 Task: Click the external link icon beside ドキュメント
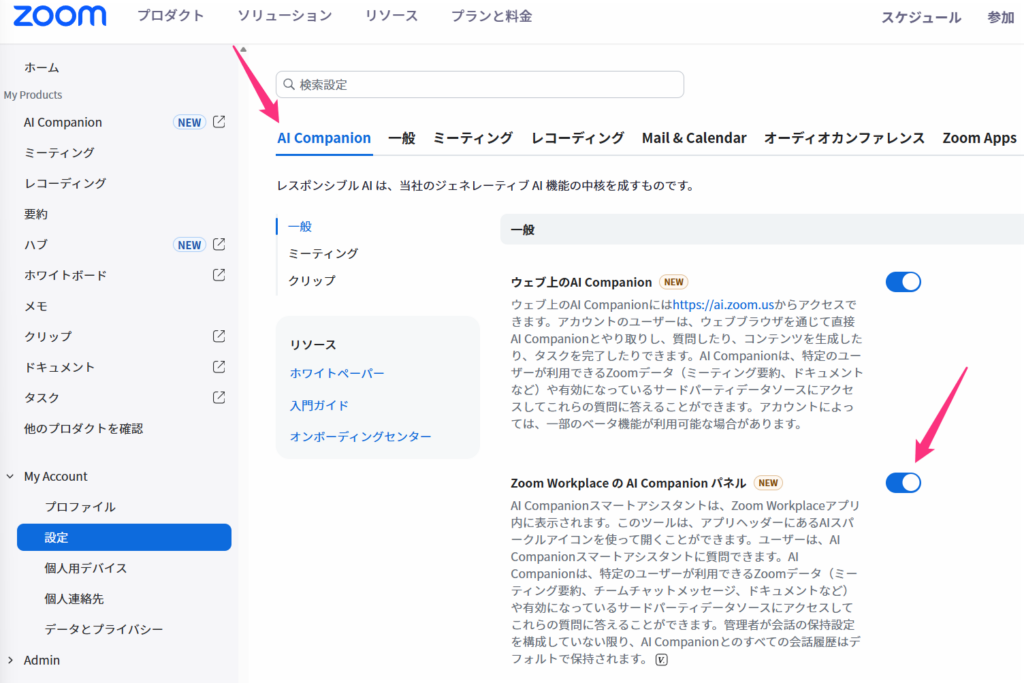tap(219, 367)
